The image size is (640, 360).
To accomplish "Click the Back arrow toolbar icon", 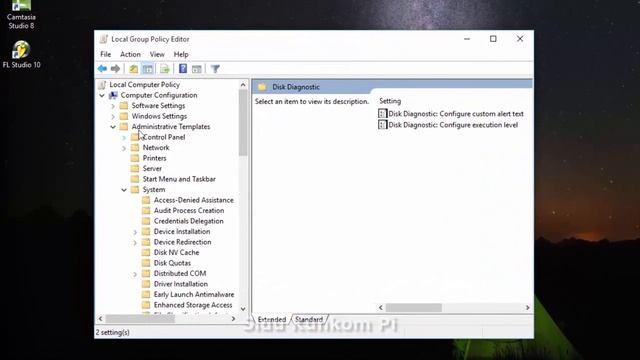I will tap(102, 69).
